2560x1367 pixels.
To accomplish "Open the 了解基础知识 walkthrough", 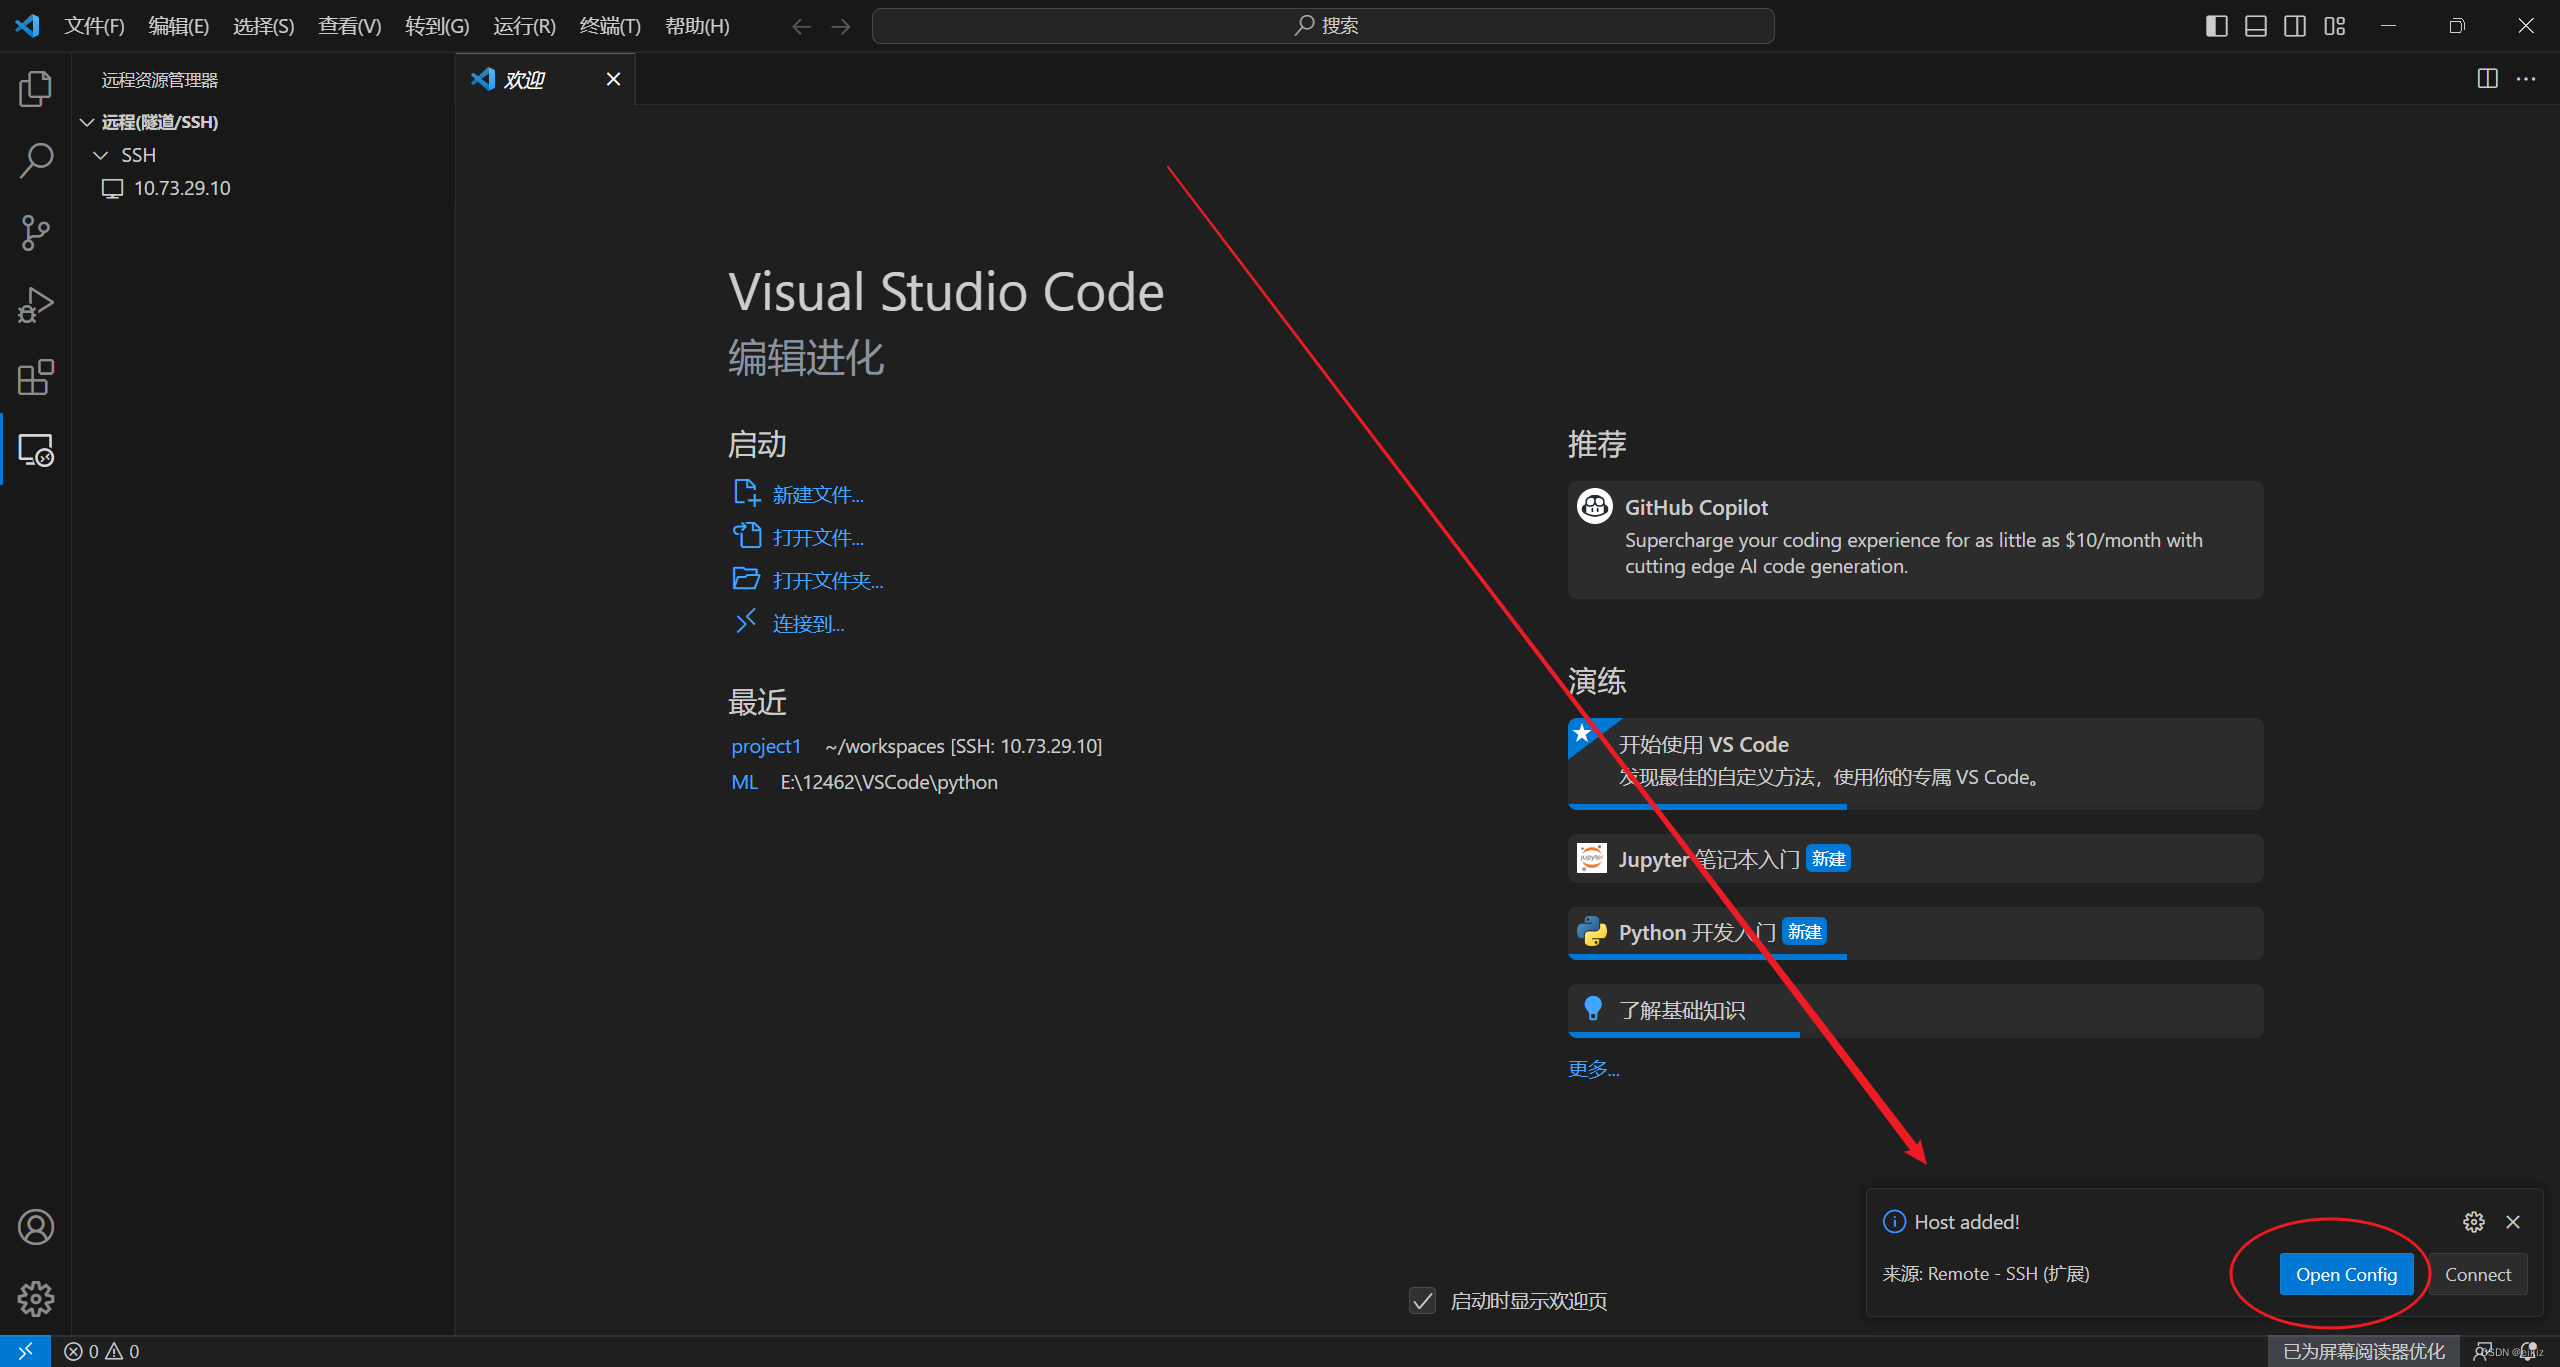I will coord(1915,1010).
